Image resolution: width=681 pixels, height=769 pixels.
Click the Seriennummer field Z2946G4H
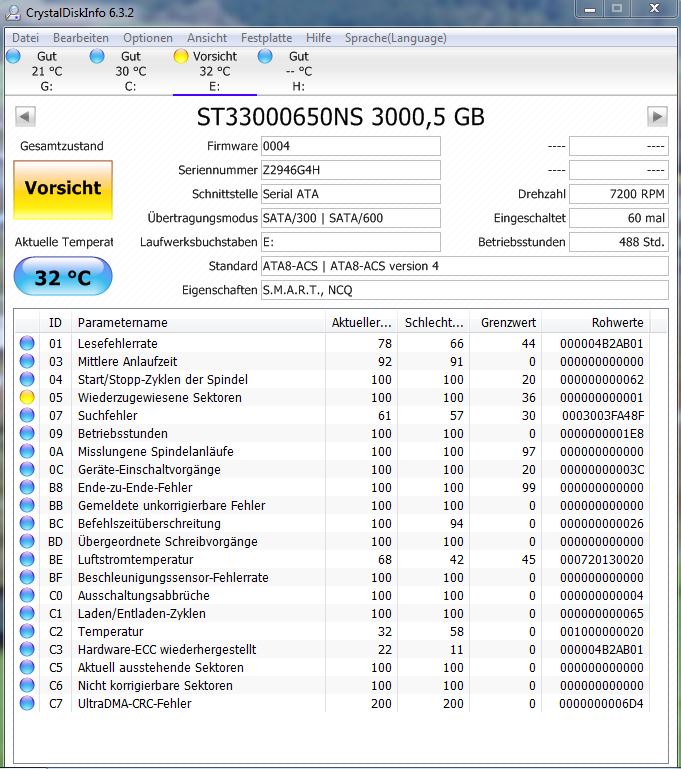(351, 170)
